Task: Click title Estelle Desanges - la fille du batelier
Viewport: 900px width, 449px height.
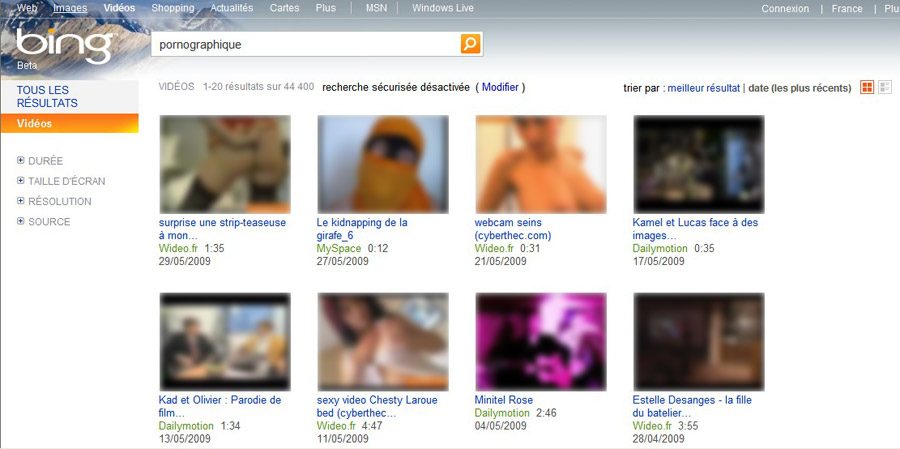Action: click(692, 406)
